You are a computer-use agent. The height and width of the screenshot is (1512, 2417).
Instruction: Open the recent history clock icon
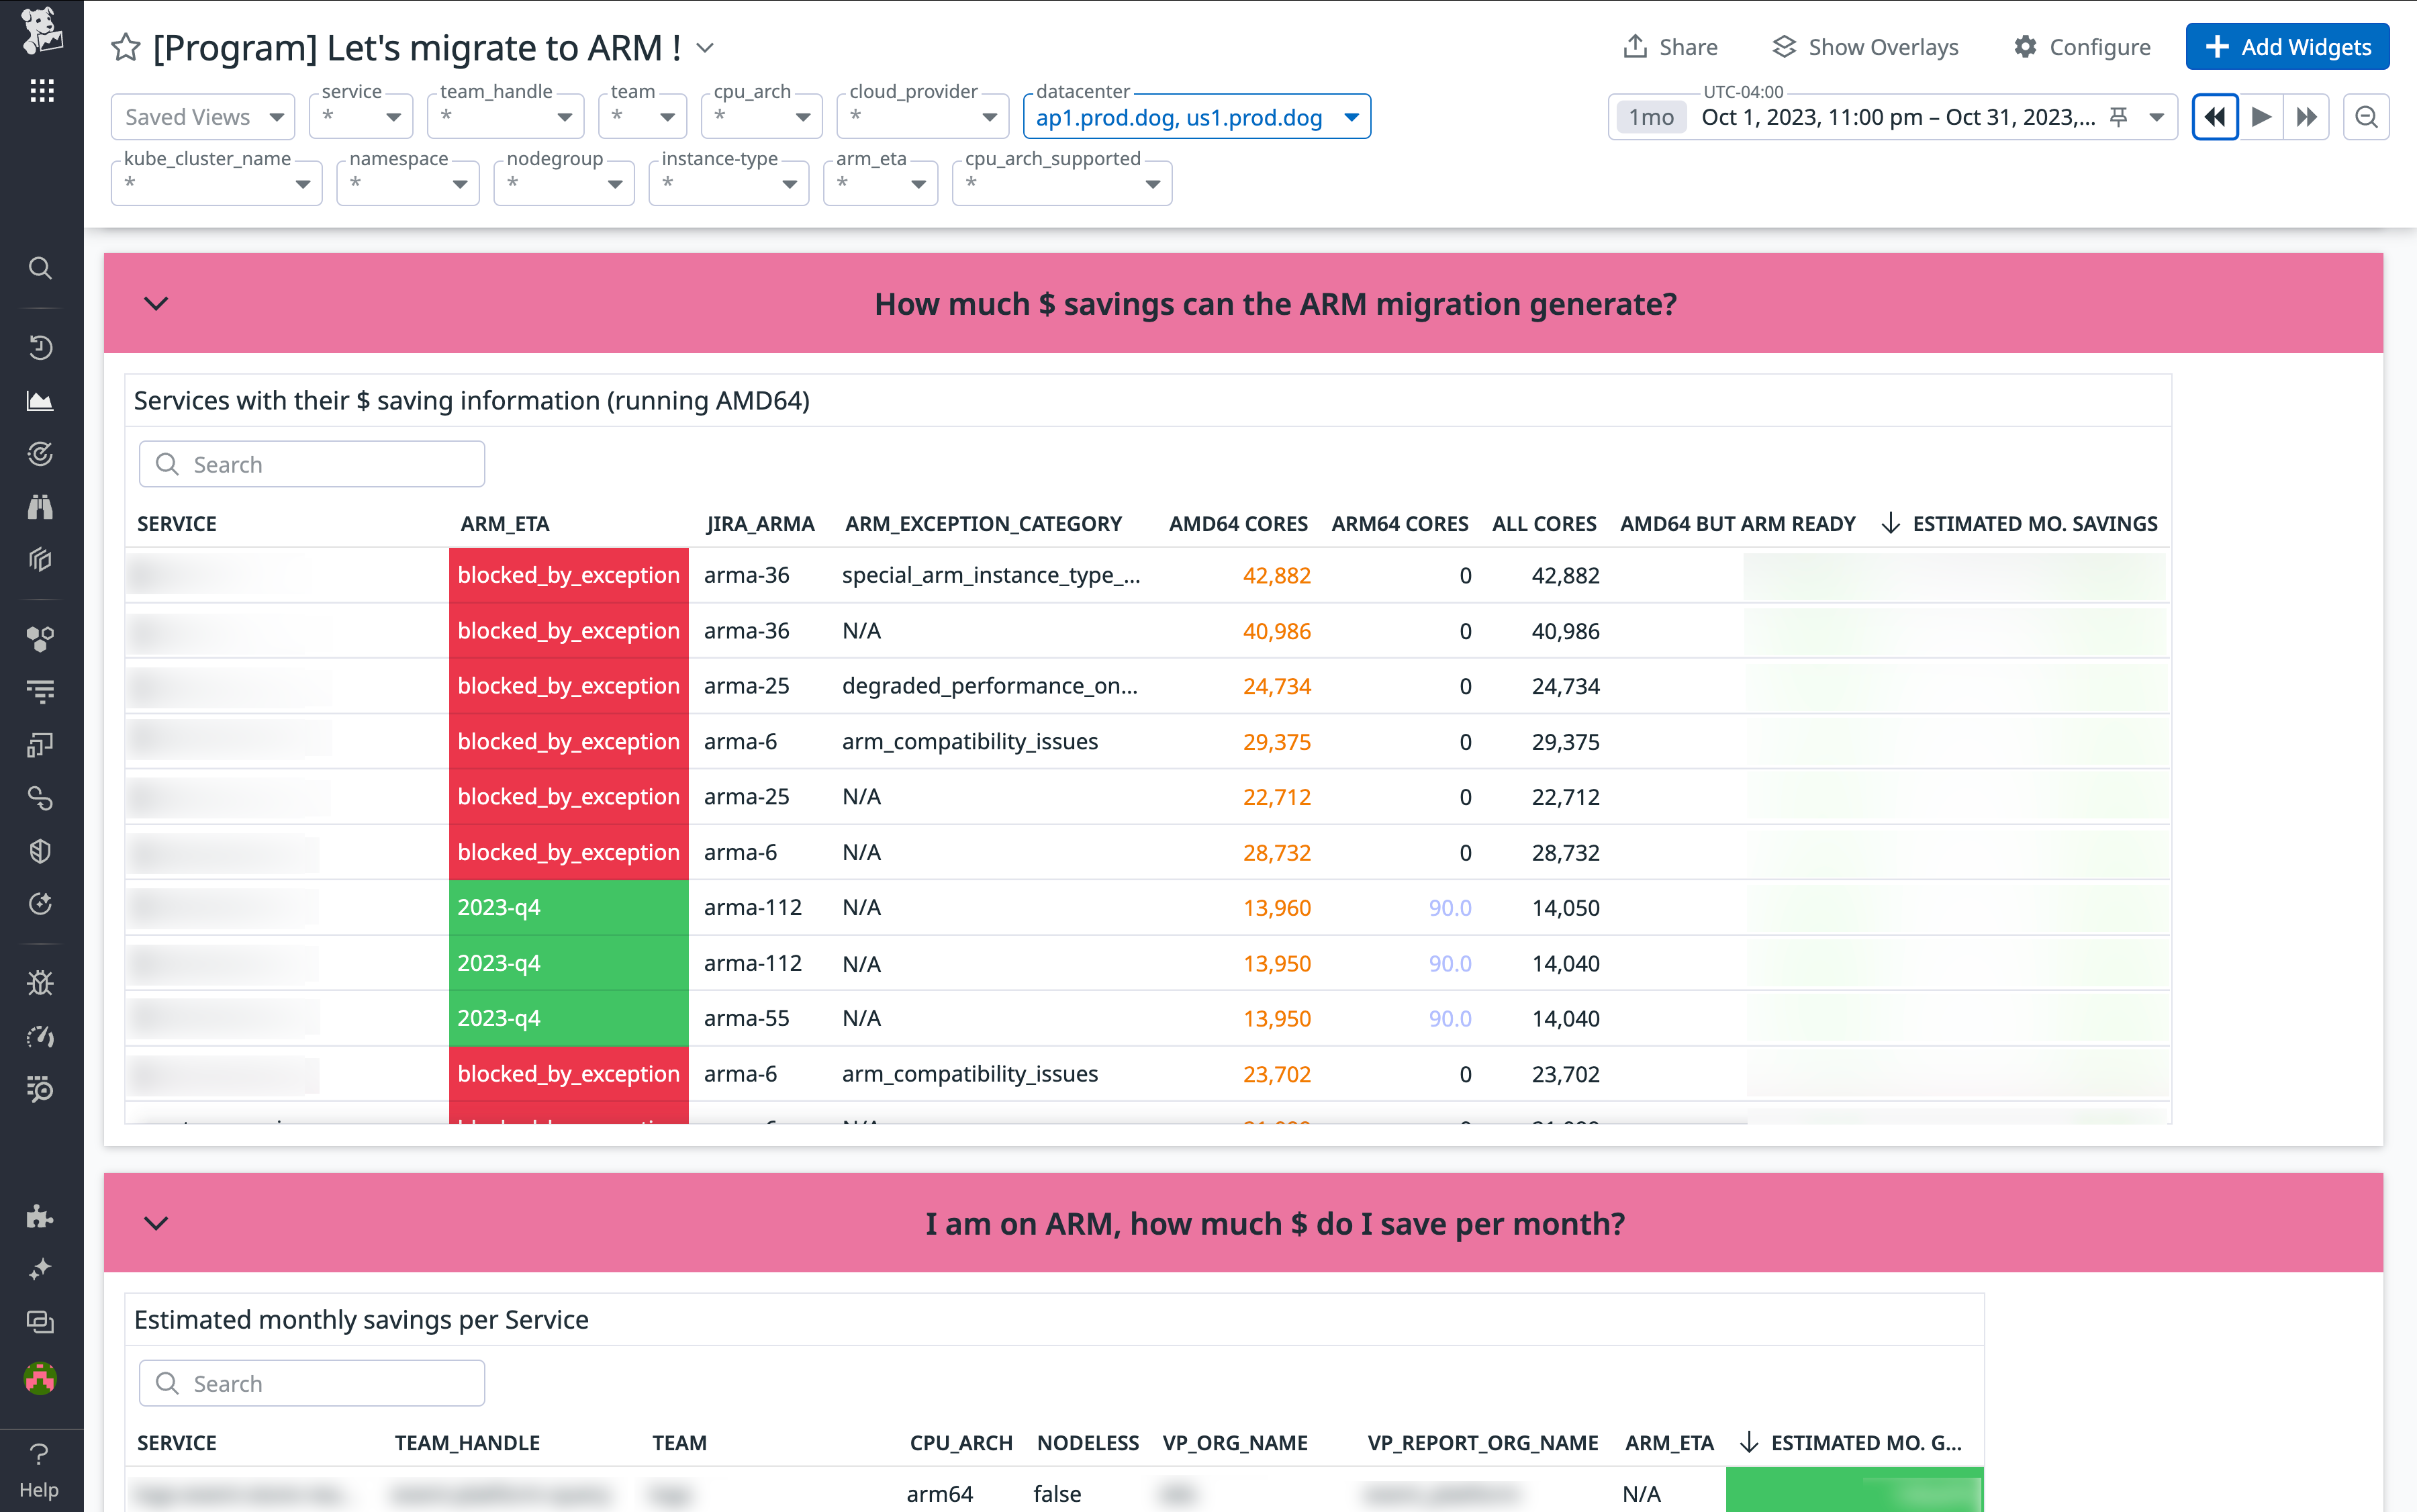click(40, 347)
